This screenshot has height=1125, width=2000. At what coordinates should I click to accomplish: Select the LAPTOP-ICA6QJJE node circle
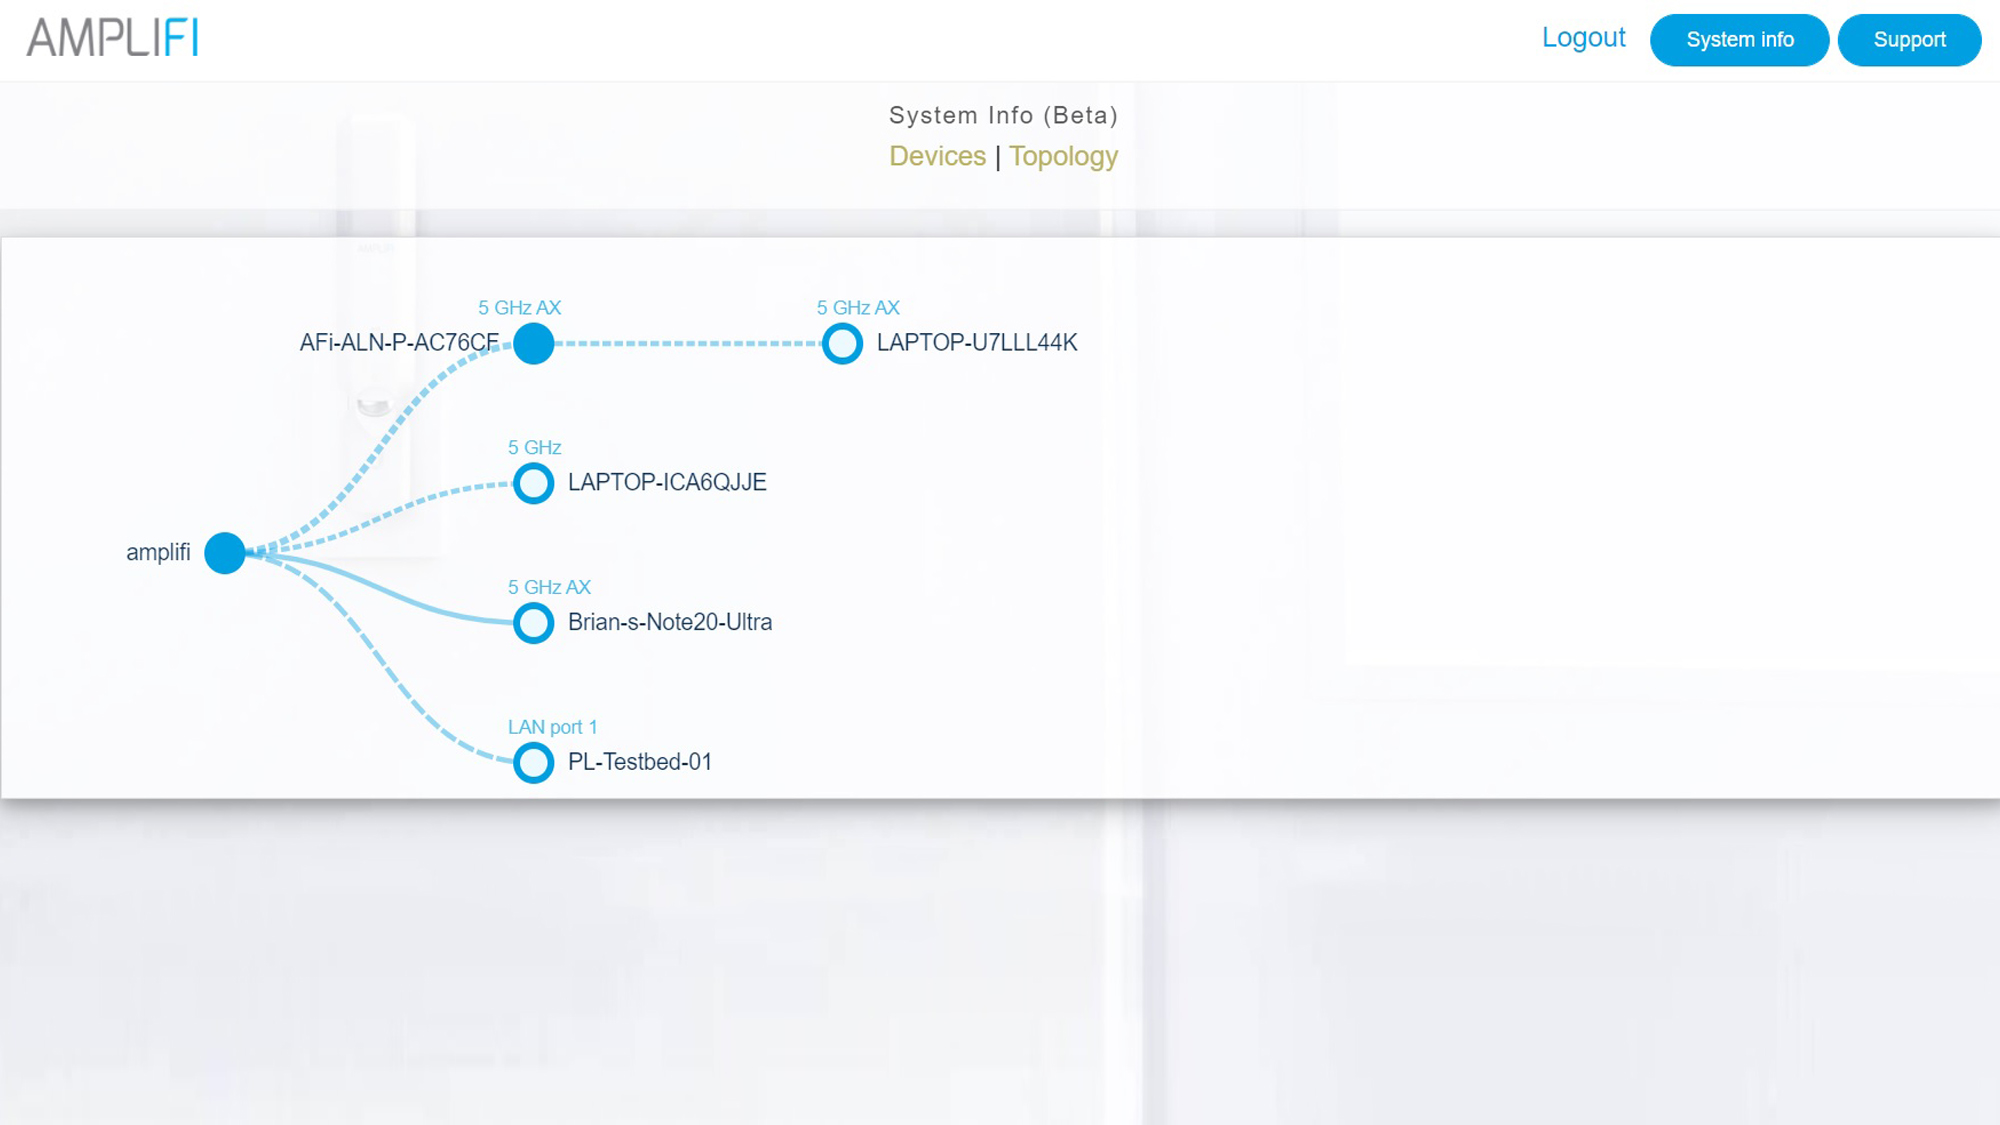coord(534,483)
